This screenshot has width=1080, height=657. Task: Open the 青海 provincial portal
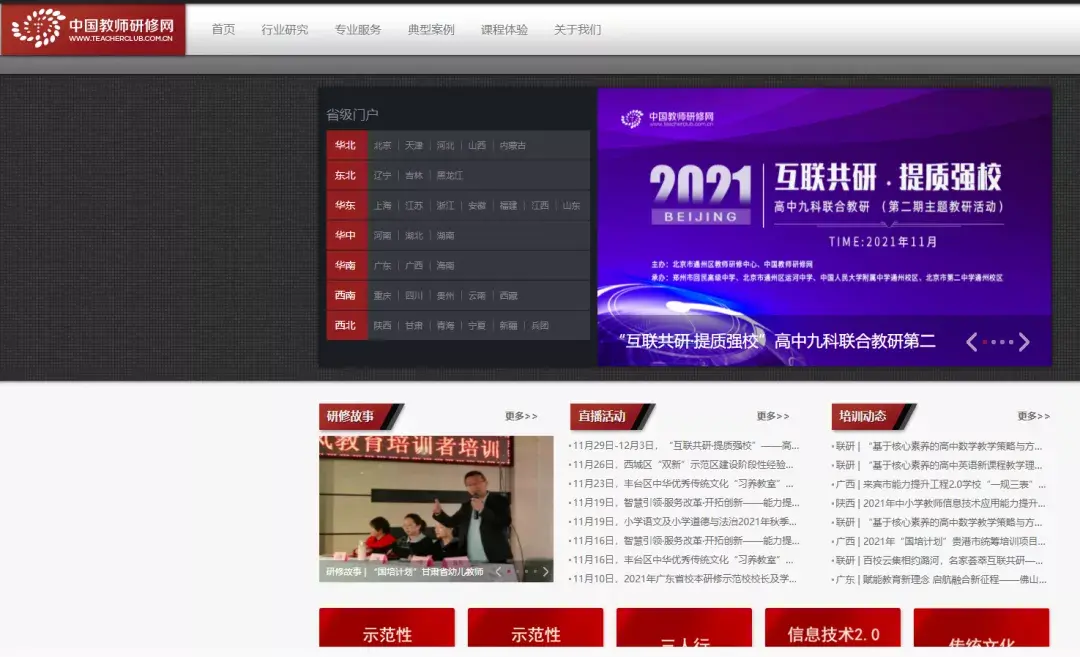click(446, 326)
